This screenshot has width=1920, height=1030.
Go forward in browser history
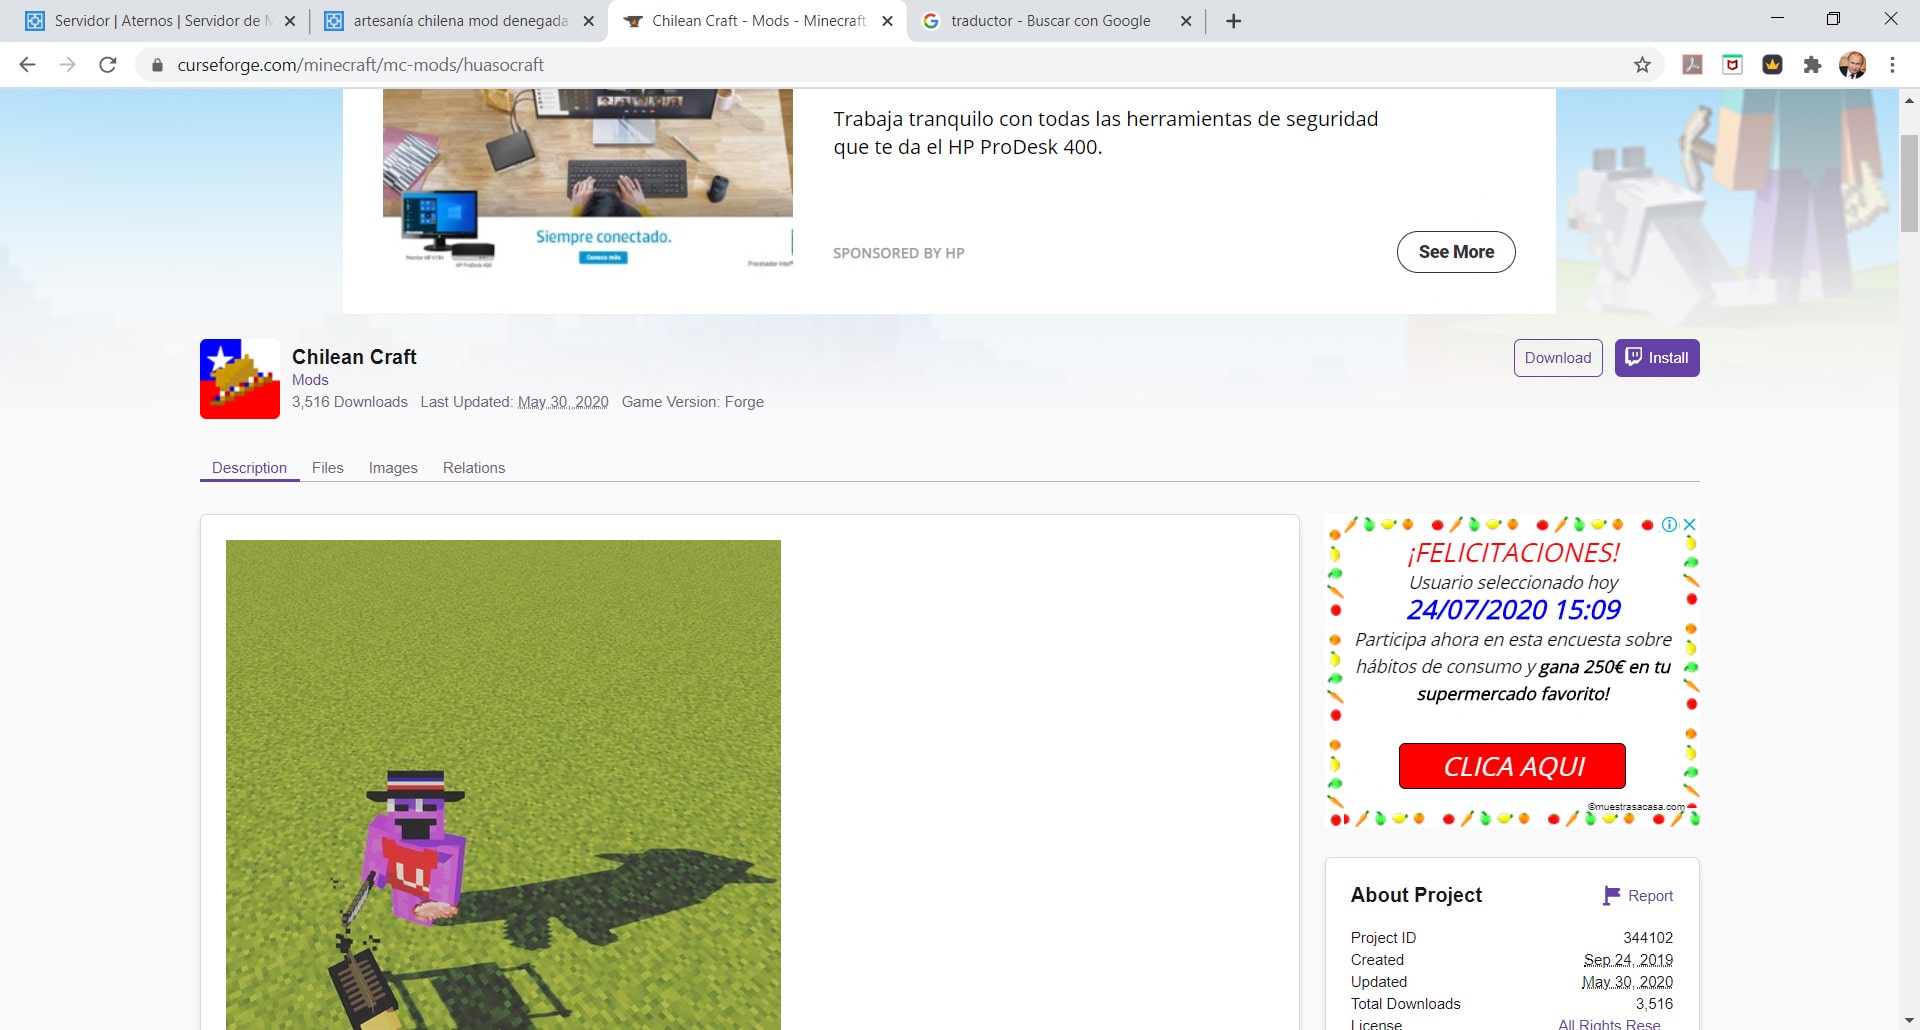coord(67,65)
